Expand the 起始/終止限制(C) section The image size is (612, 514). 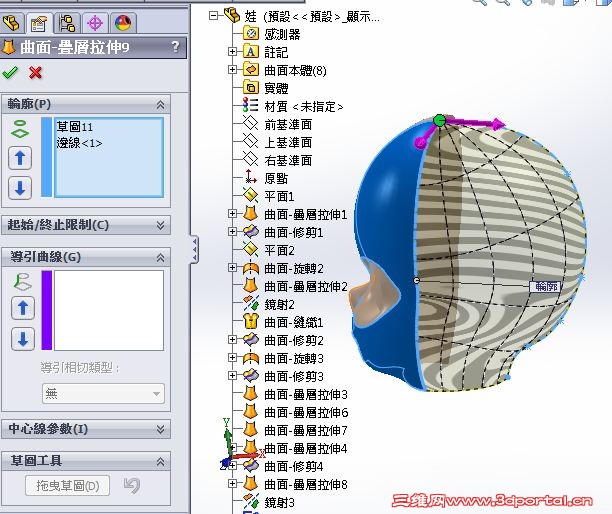click(x=160, y=225)
